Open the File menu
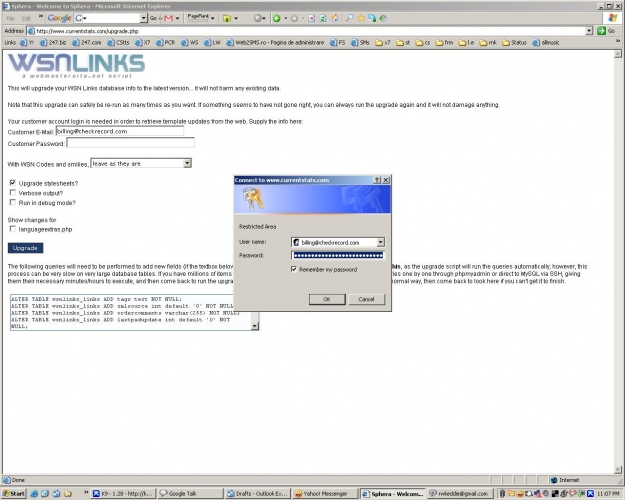The width and height of the screenshot is (625, 500). coord(11,18)
